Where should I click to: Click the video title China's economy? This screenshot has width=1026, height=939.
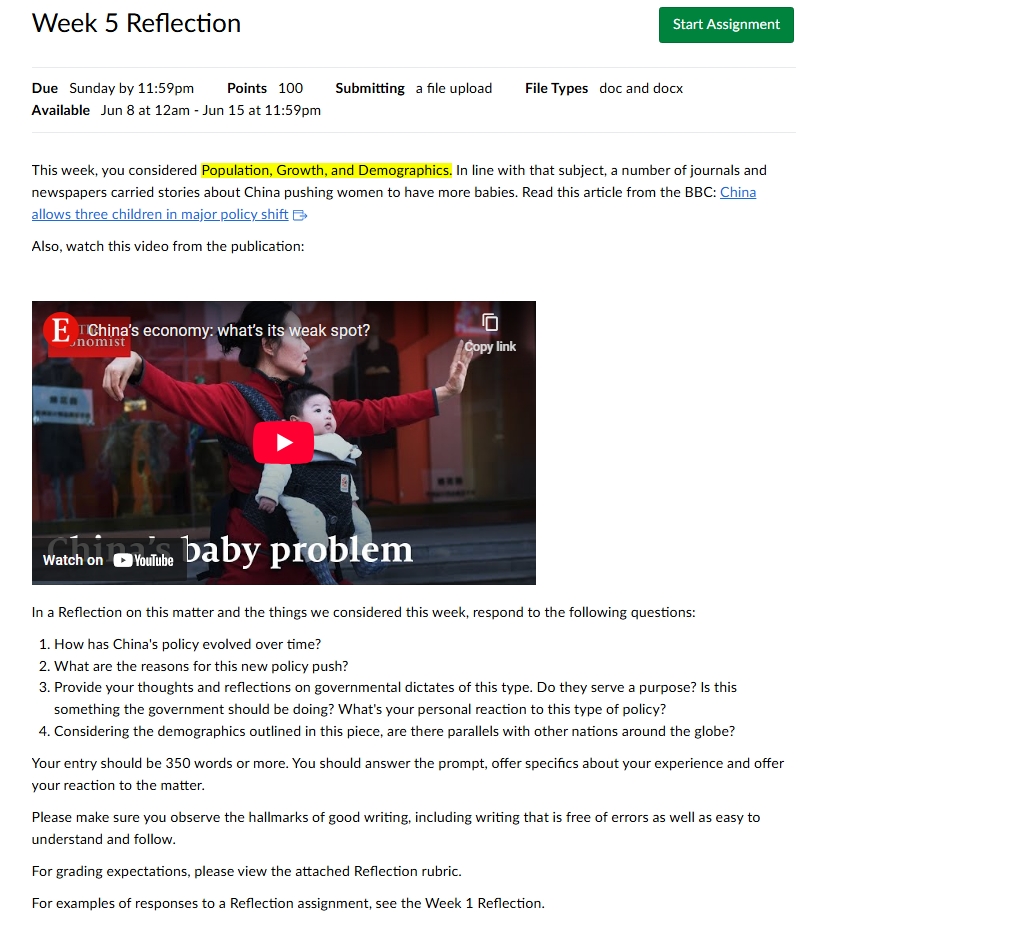pos(229,330)
